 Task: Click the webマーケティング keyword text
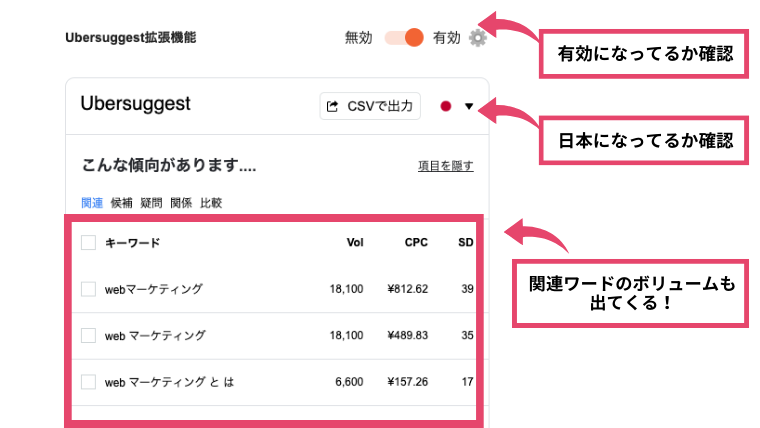154,289
